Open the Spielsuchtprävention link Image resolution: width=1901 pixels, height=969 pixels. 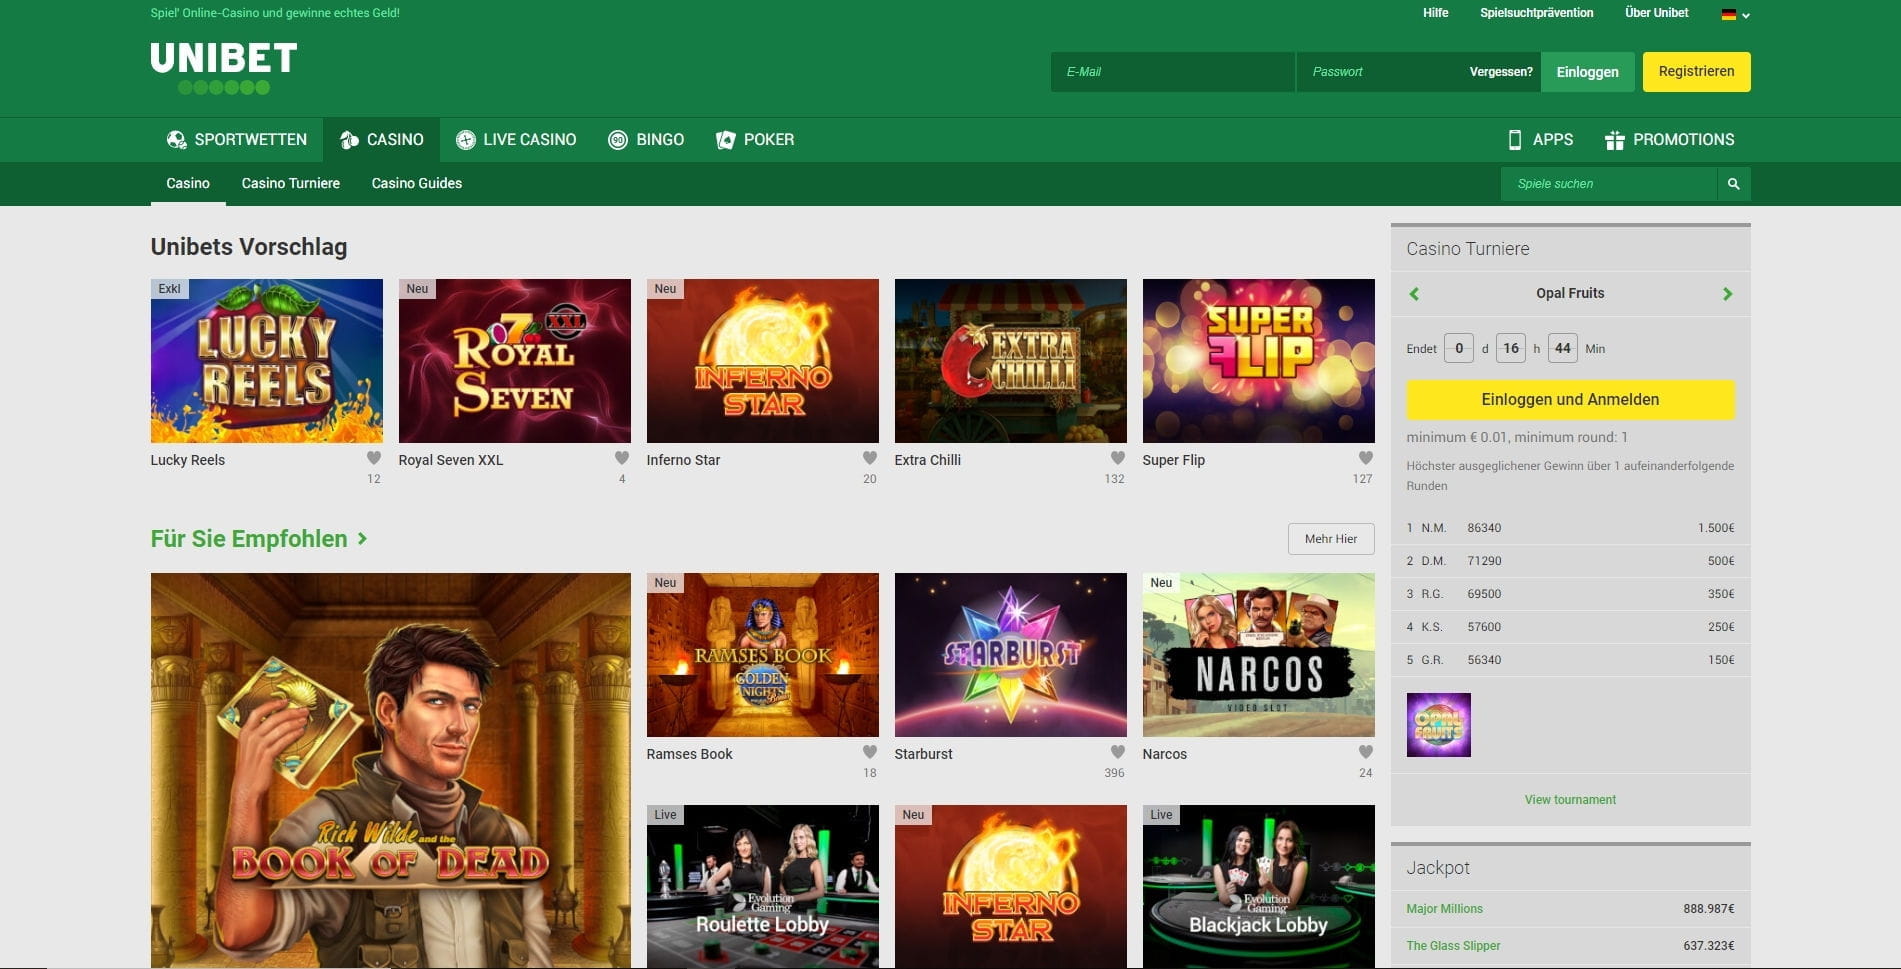coord(1537,13)
